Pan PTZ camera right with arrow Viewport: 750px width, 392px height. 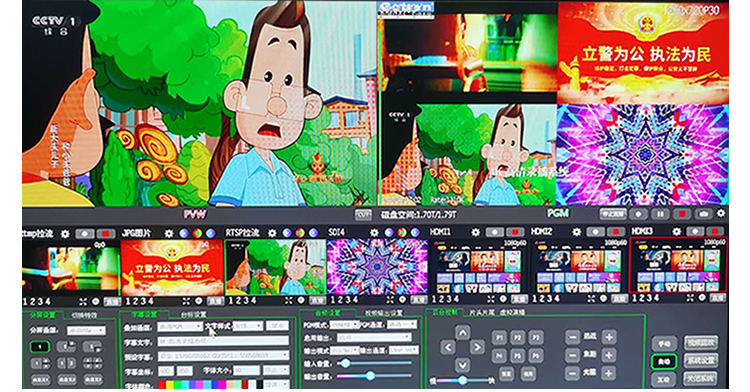click(x=477, y=347)
